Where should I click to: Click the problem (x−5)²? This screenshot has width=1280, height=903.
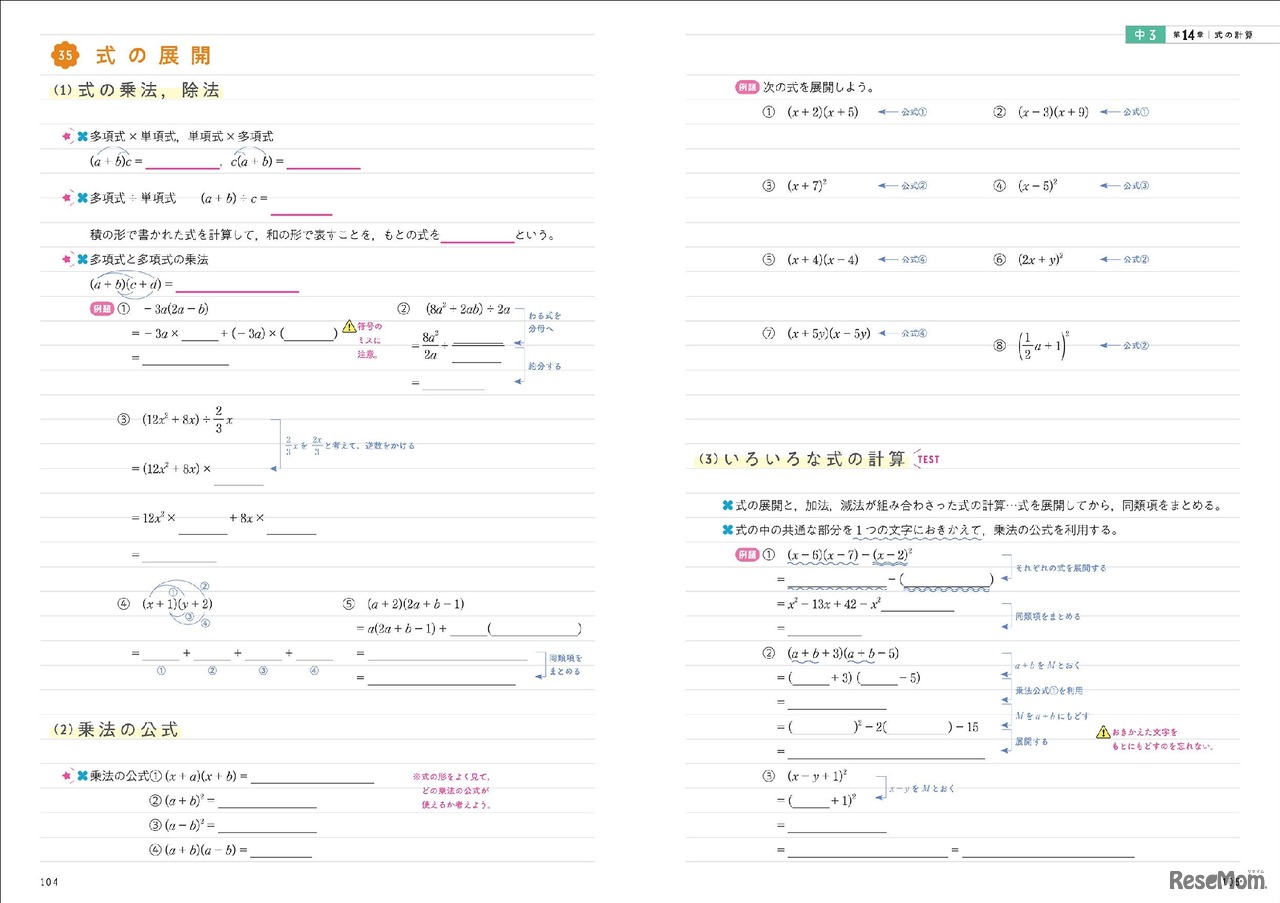point(1038,185)
